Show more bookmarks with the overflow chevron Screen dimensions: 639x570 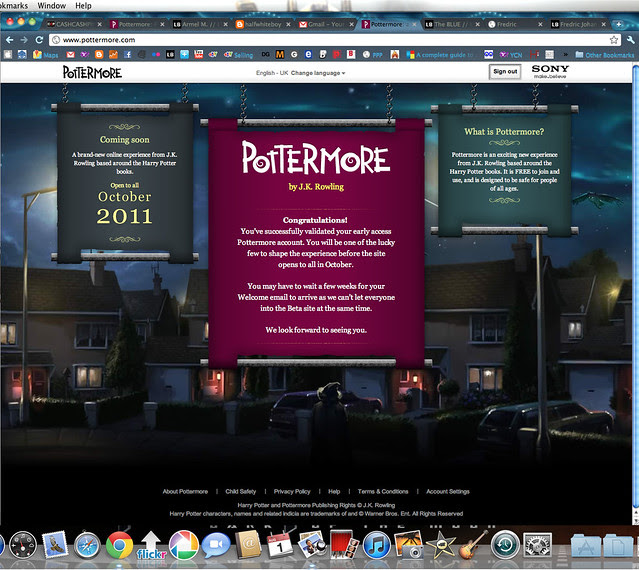click(566, 55)
